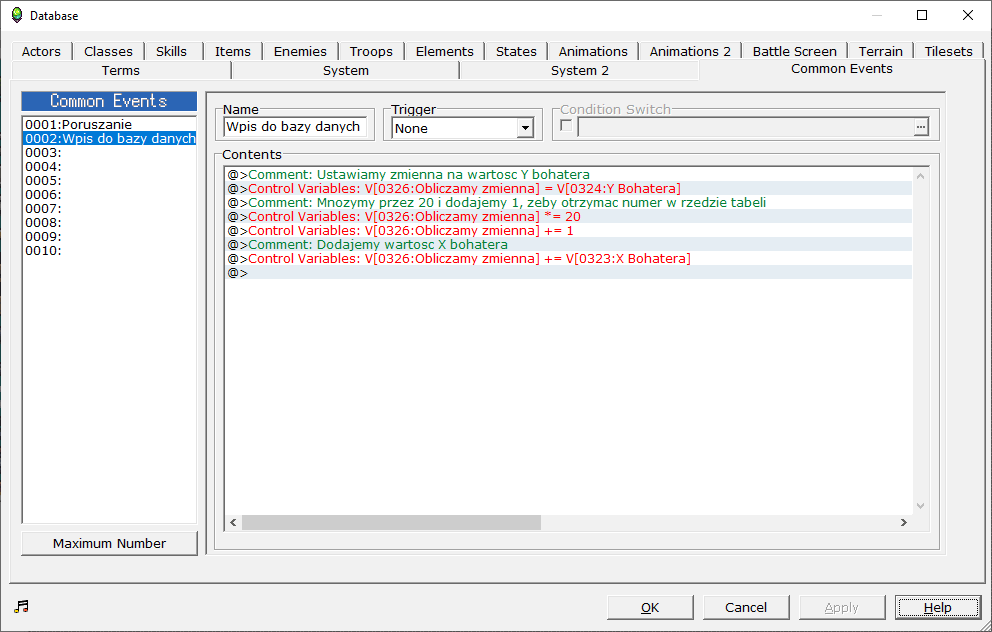Select the empty last '@>' command line
Viewport: 992px width, 632px height.
coord(569,273)
